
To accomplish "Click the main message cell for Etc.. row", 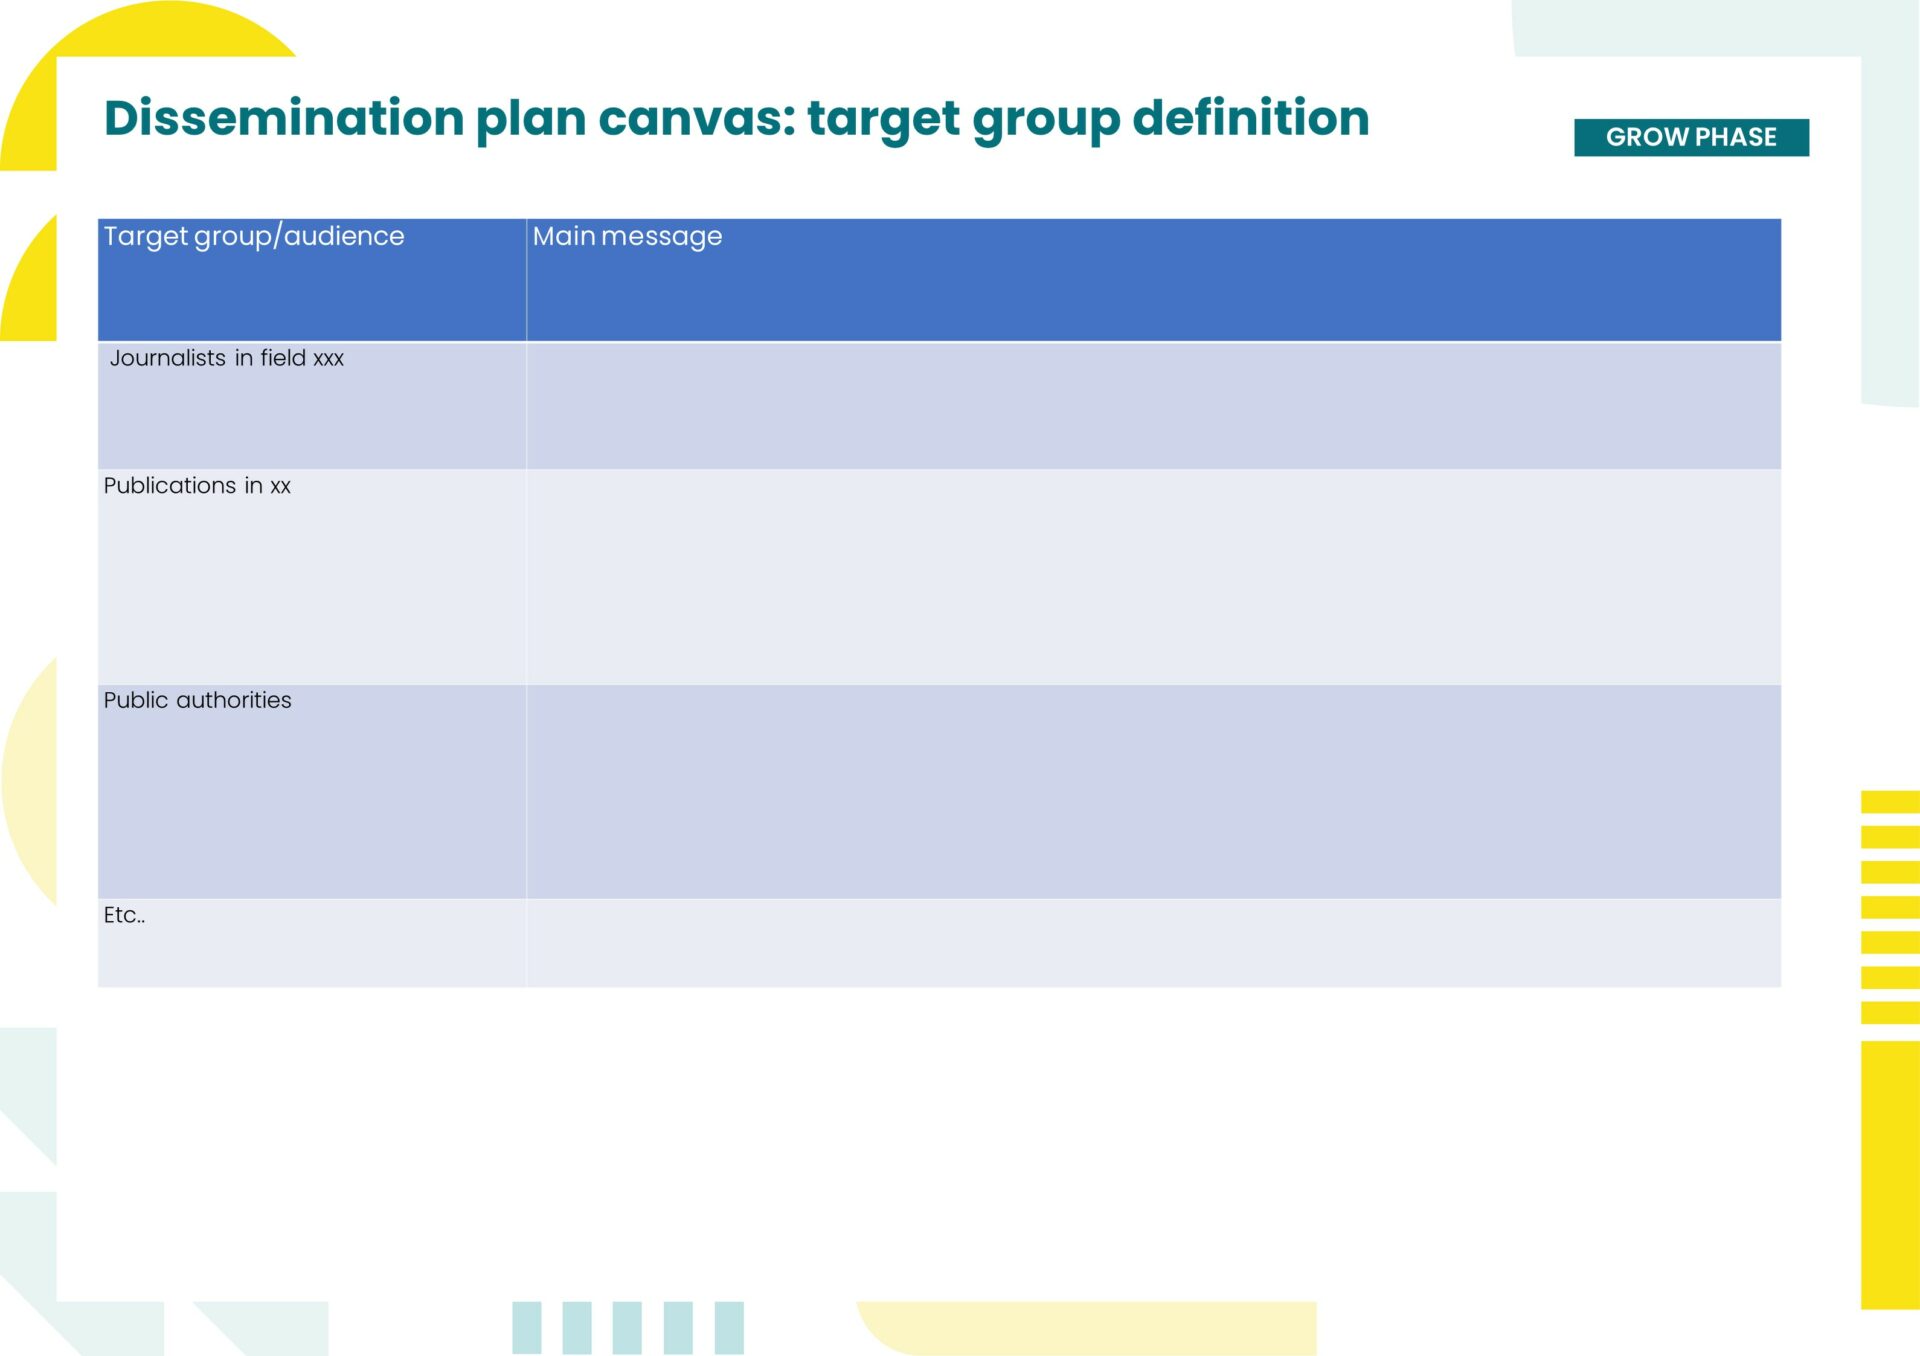I will [x=1154, y=943].
